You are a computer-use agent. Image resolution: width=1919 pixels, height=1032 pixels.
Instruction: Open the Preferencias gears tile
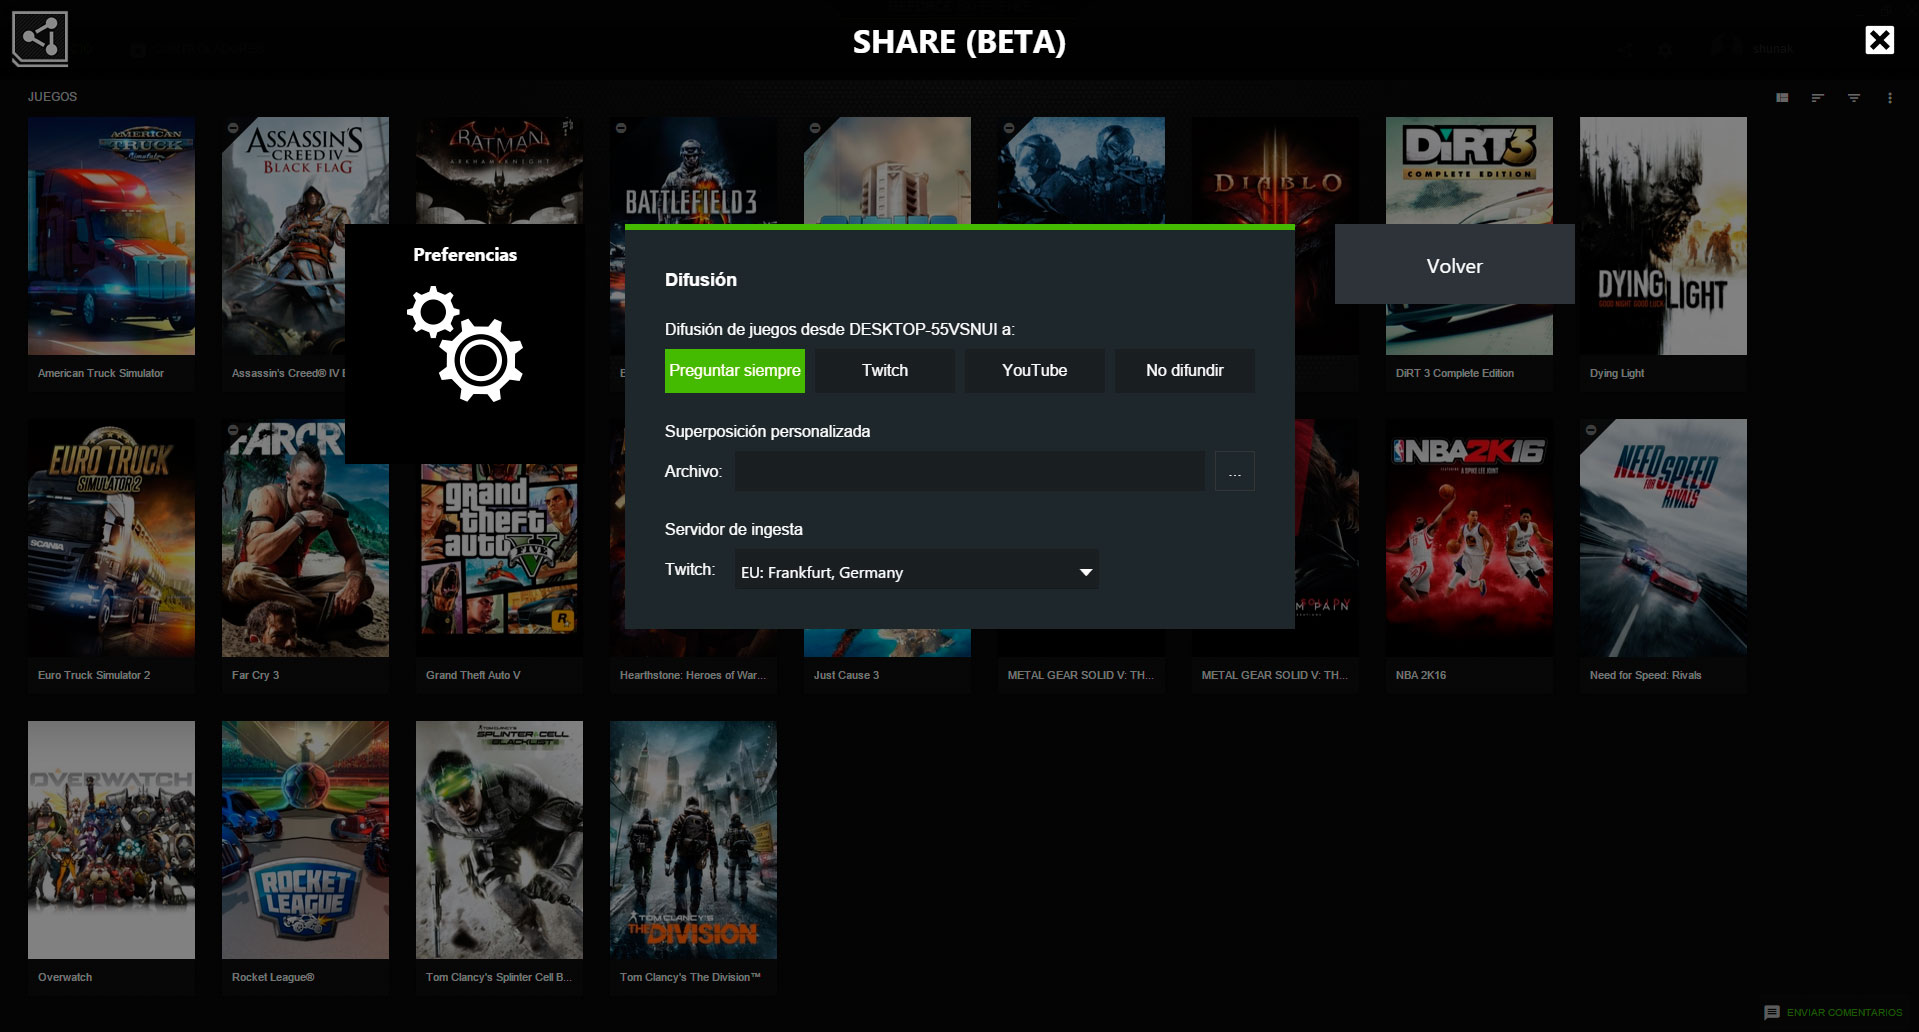click(465, 343)
